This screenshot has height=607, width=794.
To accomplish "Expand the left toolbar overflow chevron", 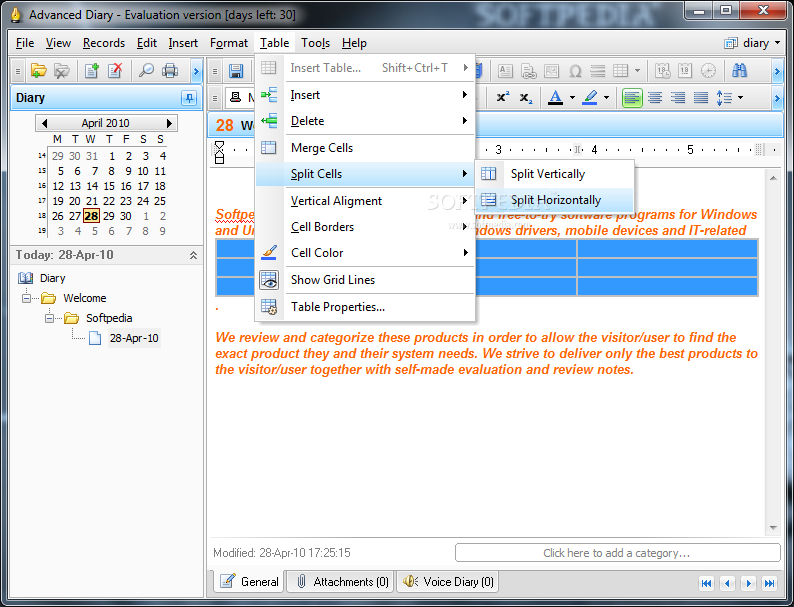I will tap(196, 71).
